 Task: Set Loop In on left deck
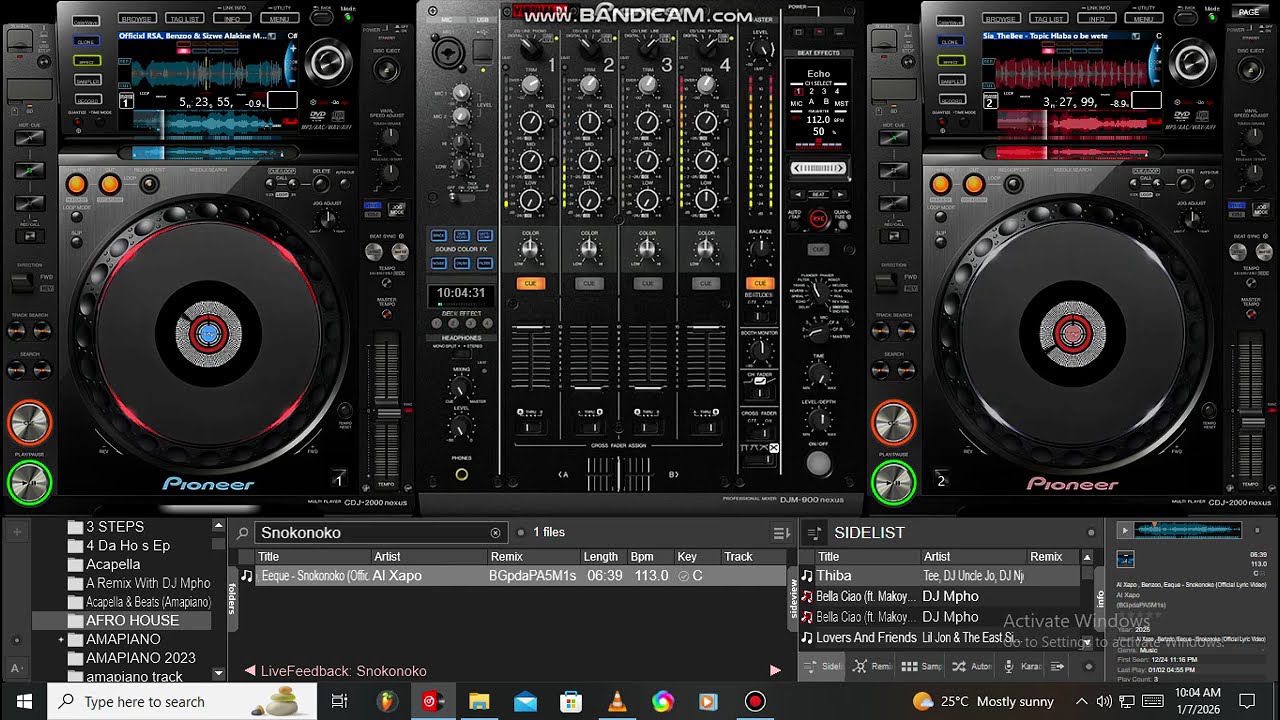[77, 184]
